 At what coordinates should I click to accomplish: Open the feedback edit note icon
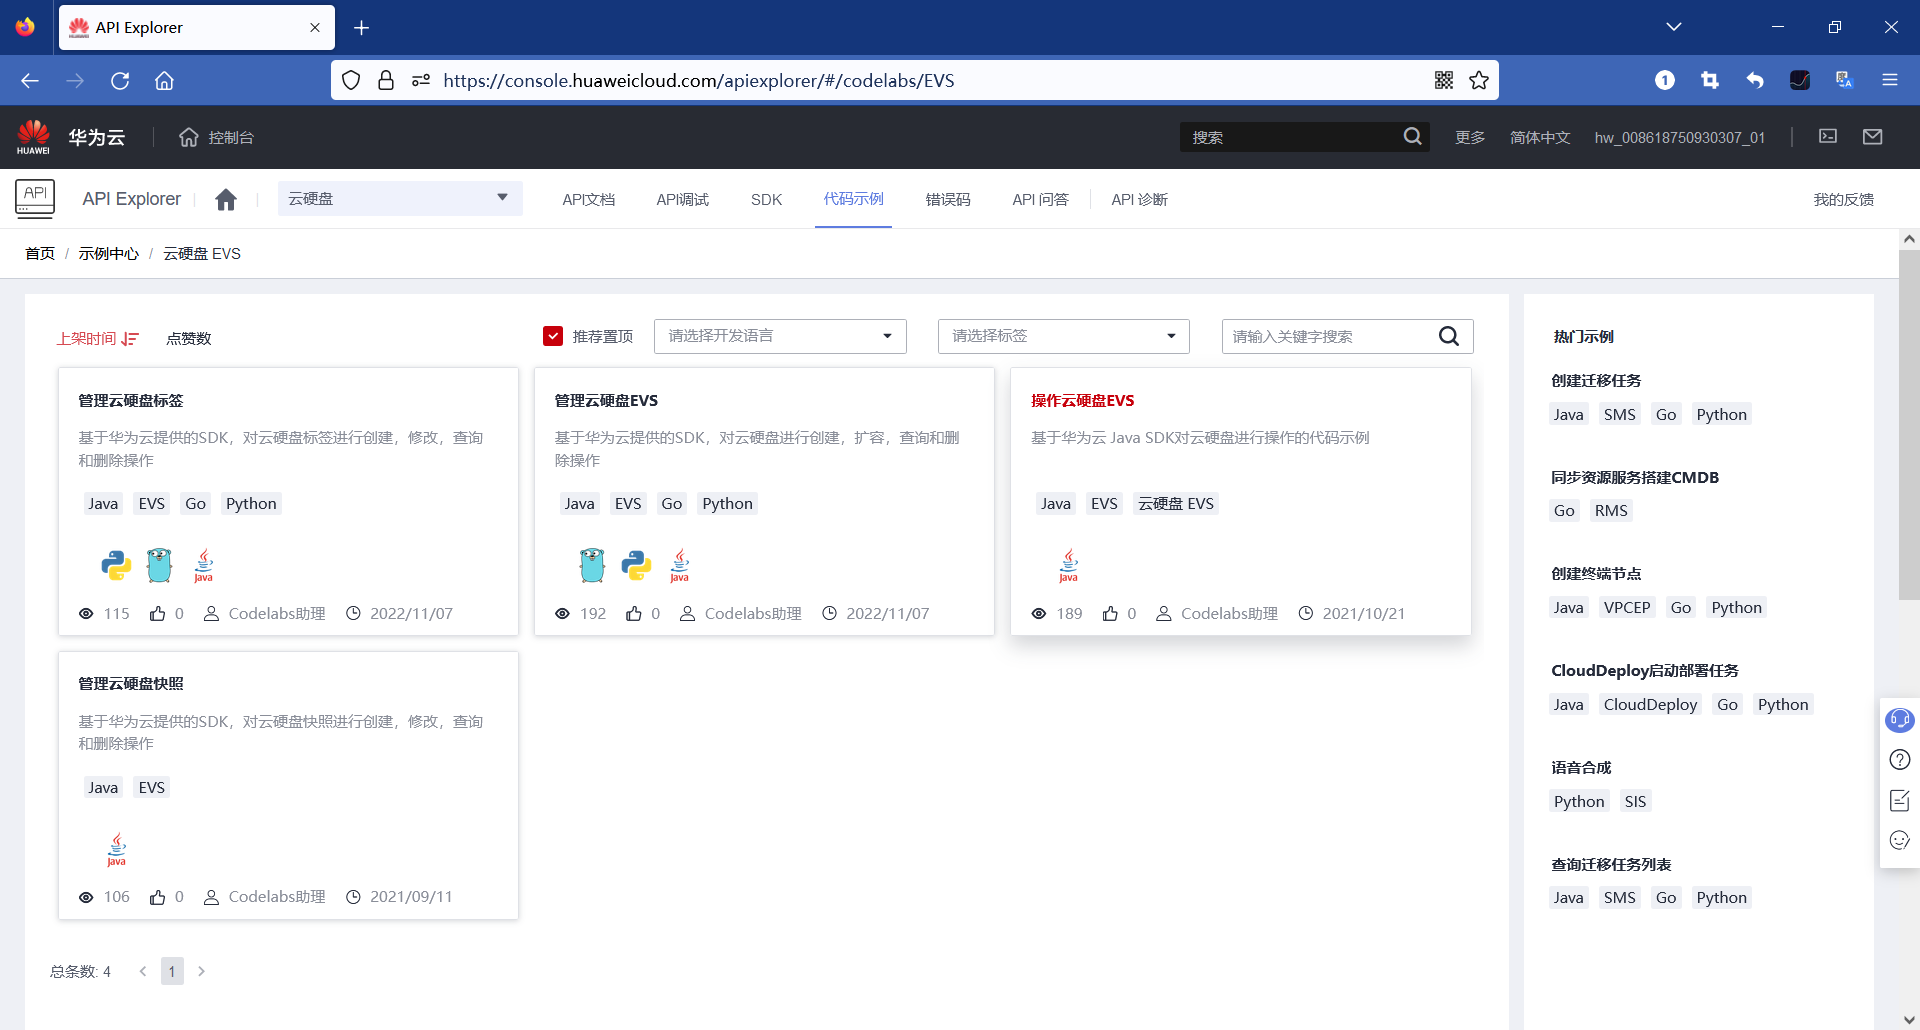coord(1900,800)
